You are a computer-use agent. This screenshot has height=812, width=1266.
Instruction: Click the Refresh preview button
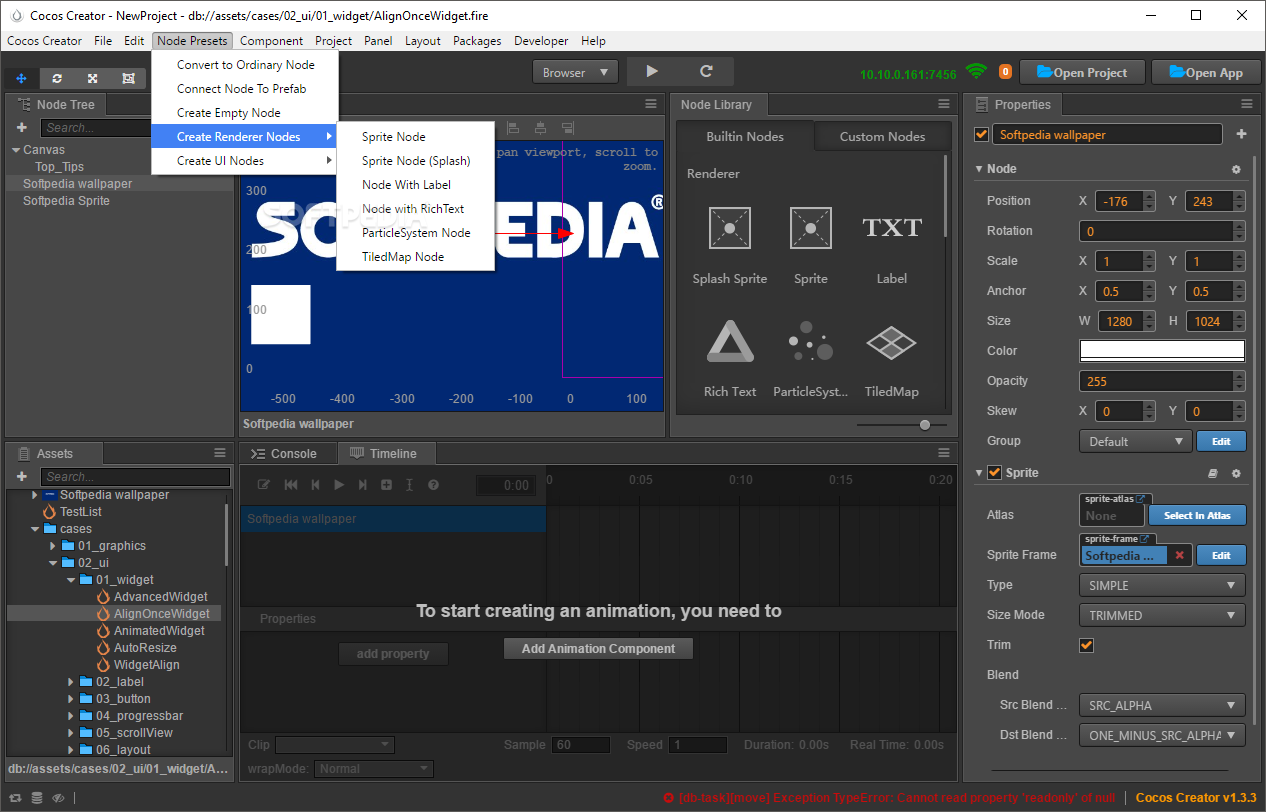point(706,72)
